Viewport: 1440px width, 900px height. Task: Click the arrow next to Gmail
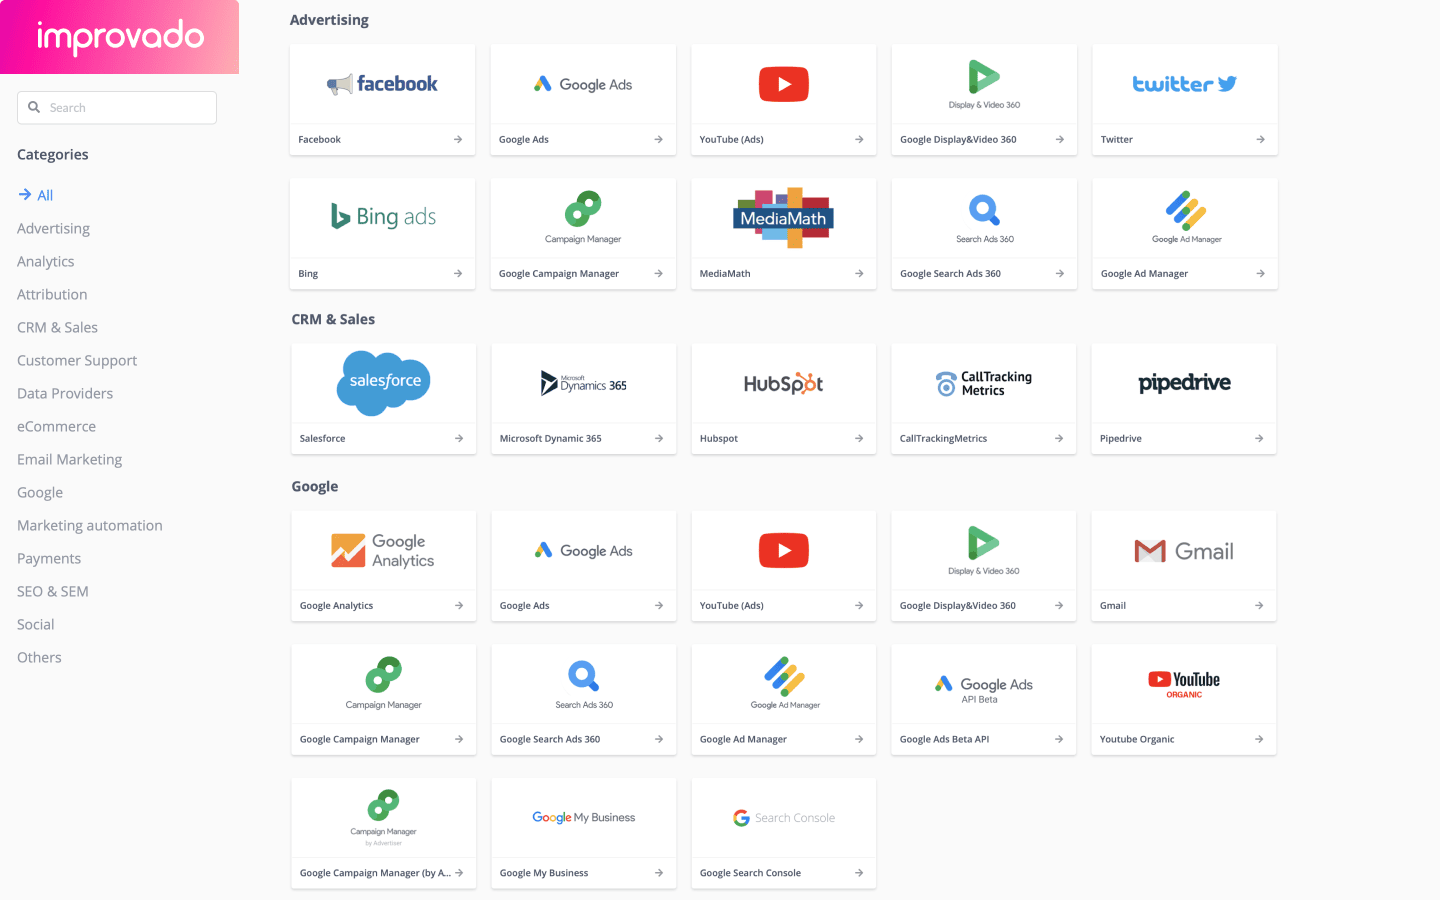click(x=1259, y=605)
